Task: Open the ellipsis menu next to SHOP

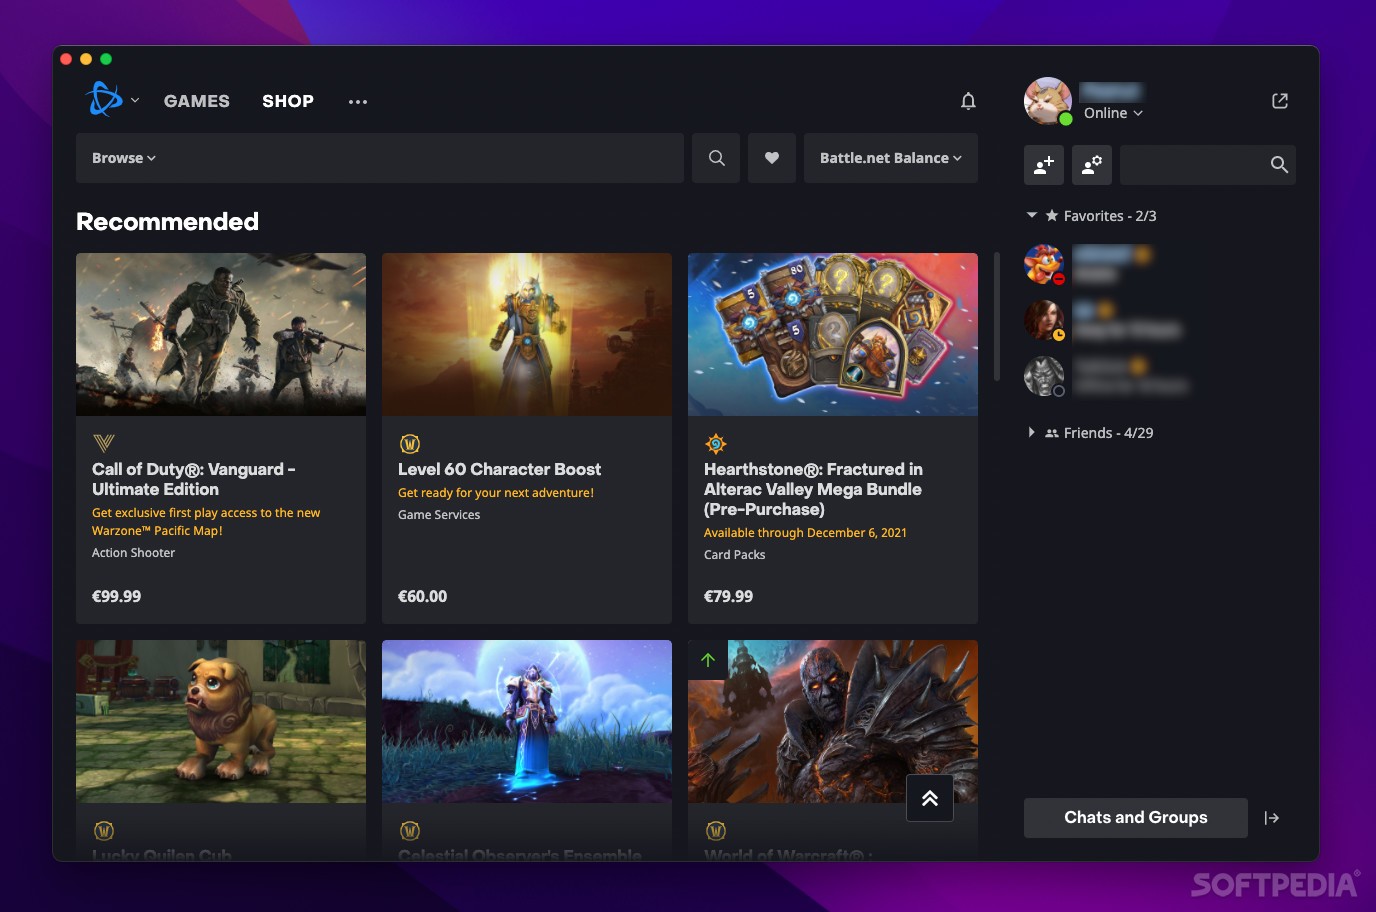Action: point(357,100)
